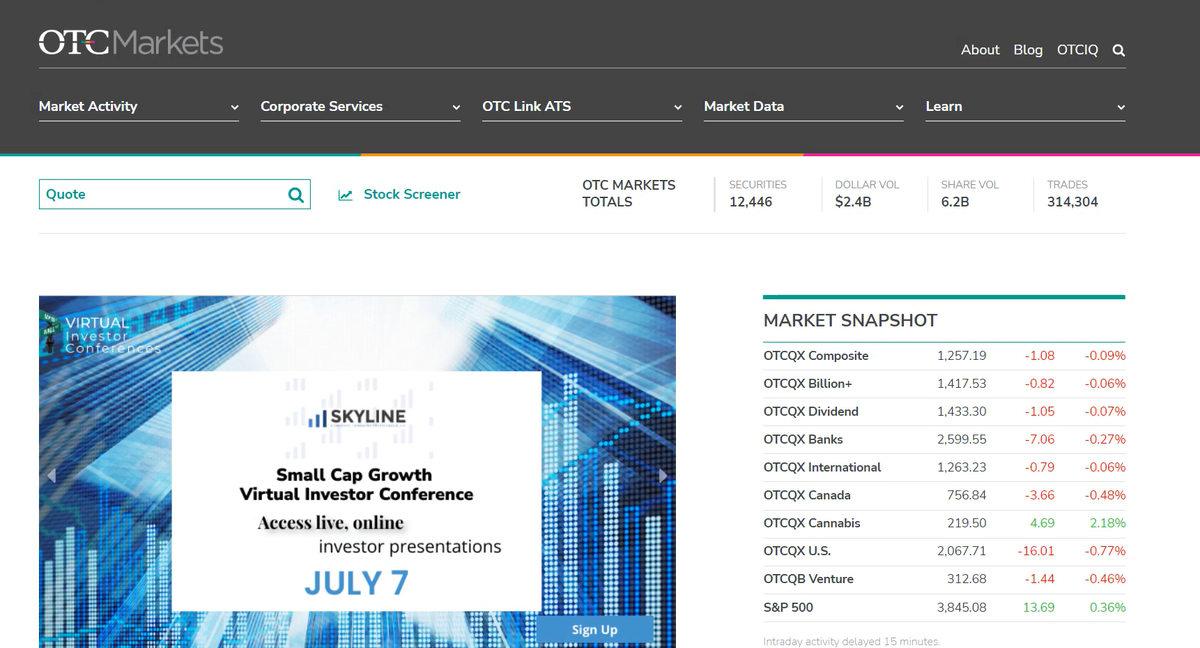Expand the Market Data menu
This screenshot has height=648, width=1200.
[x=804, y=107]
